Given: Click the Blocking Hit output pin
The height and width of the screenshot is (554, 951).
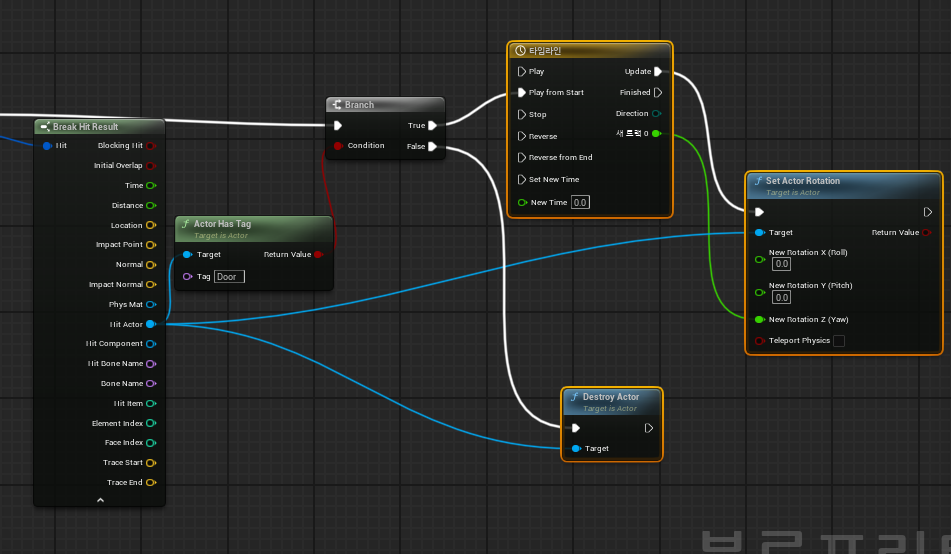Looking at the screenshot, I should tap(151, 146).
